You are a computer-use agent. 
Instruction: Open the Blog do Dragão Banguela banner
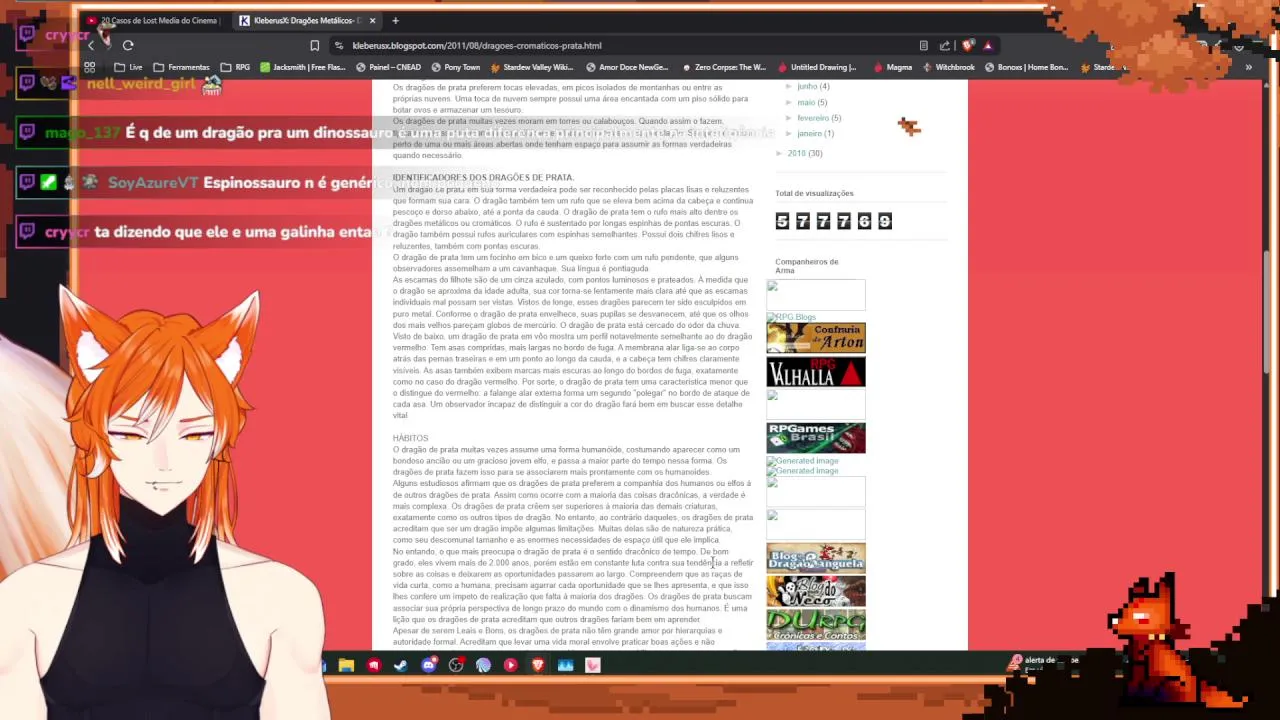(x=816, y=558)
